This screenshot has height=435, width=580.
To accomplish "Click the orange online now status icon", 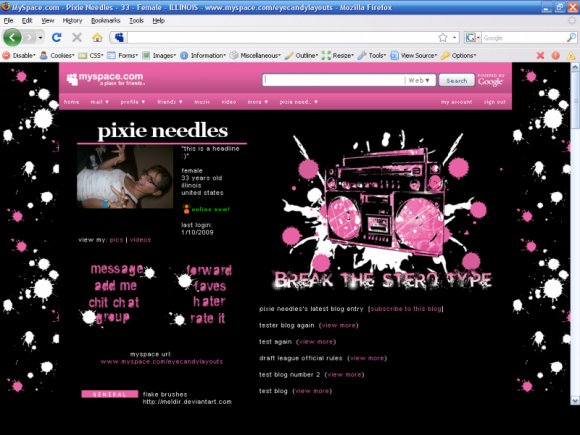I will point(186,209).
